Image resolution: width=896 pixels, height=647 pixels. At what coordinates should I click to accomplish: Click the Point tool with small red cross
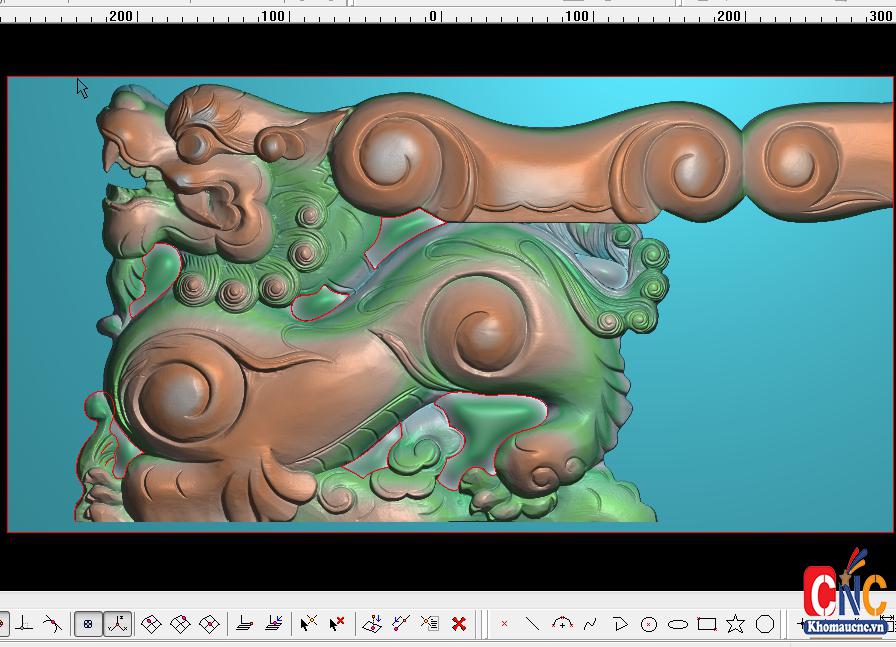tap(504, 624)
